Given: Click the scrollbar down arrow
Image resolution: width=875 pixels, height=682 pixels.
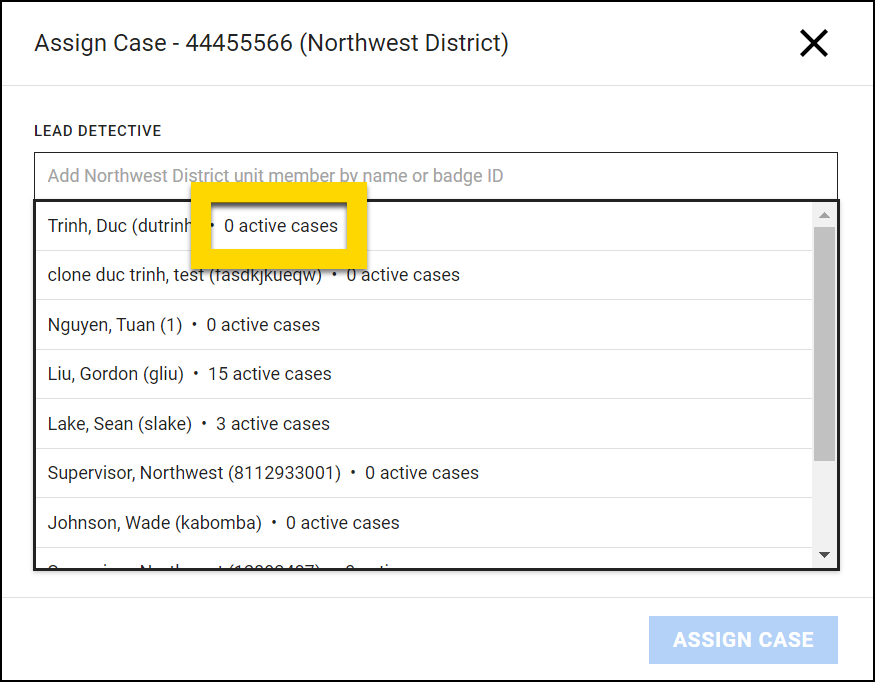Looking at the screenshot, I should coord(824,554).
